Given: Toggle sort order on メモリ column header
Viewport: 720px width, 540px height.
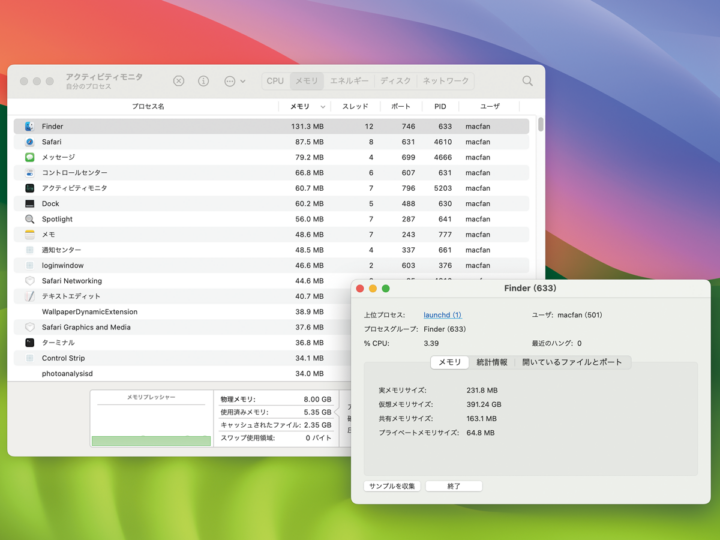Looking at the screenshot, I should tap(304, 107).
